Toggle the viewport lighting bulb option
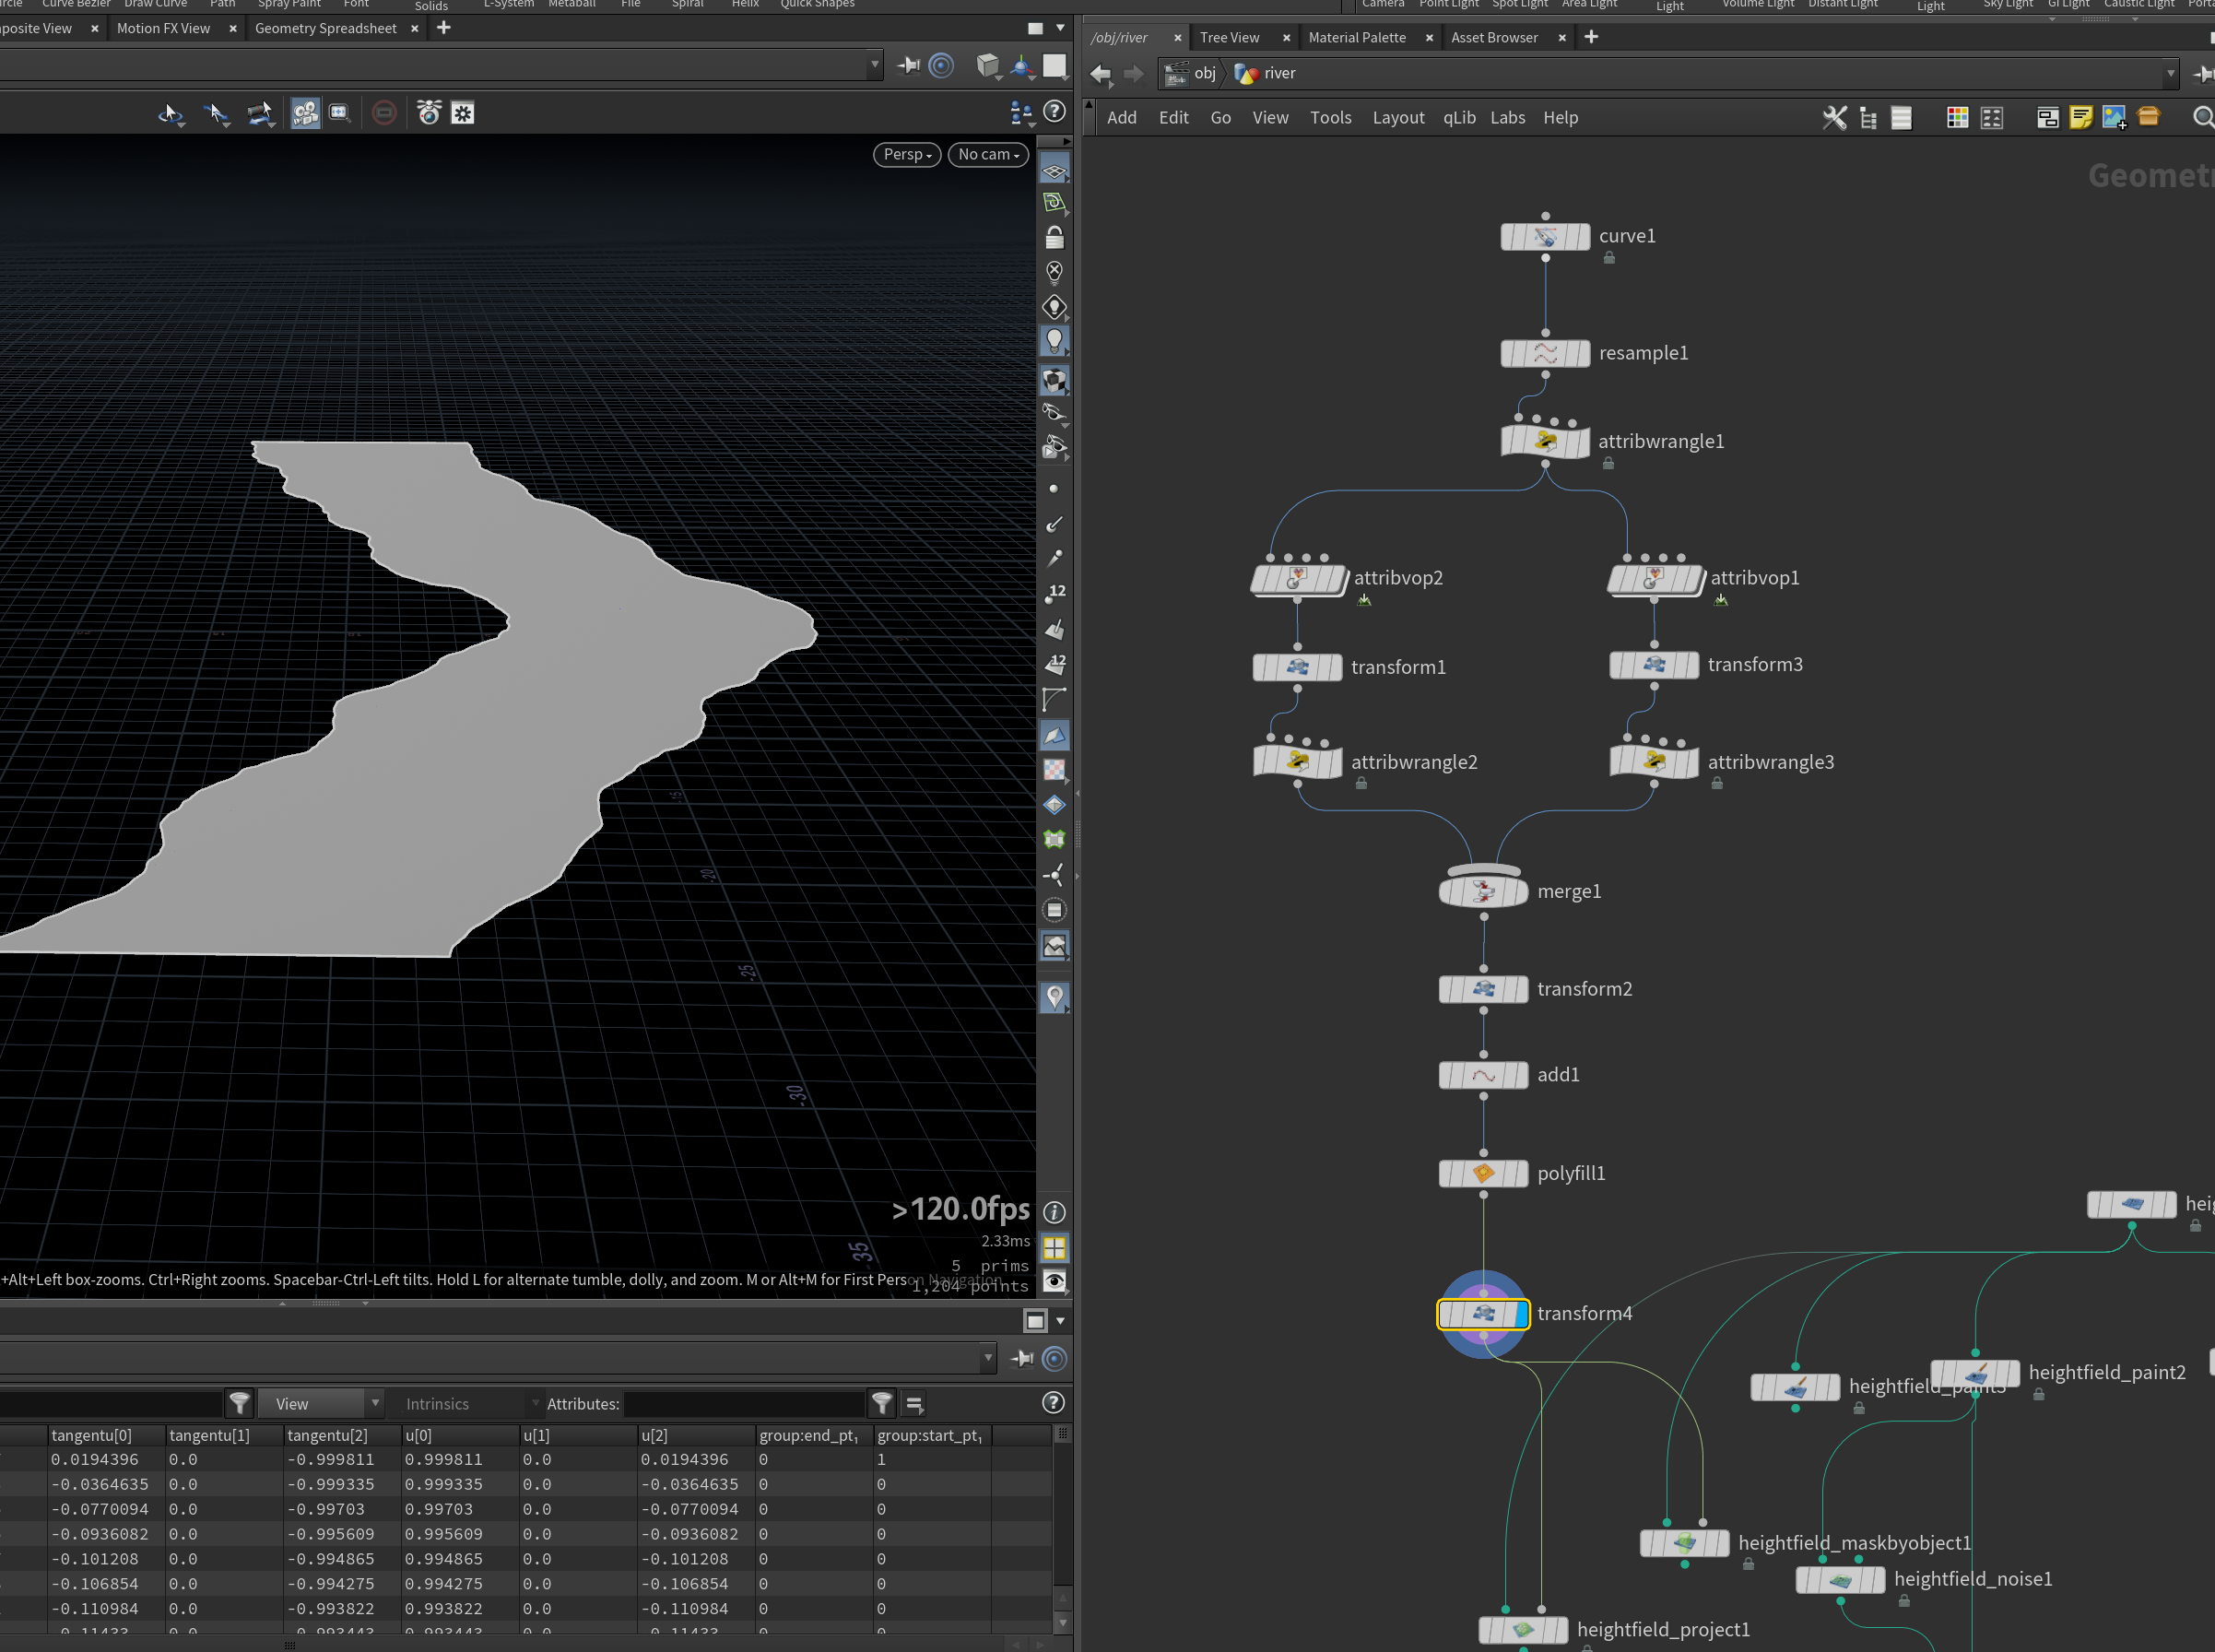The image size is (2215, 1652). click(x=1054, y=341)
